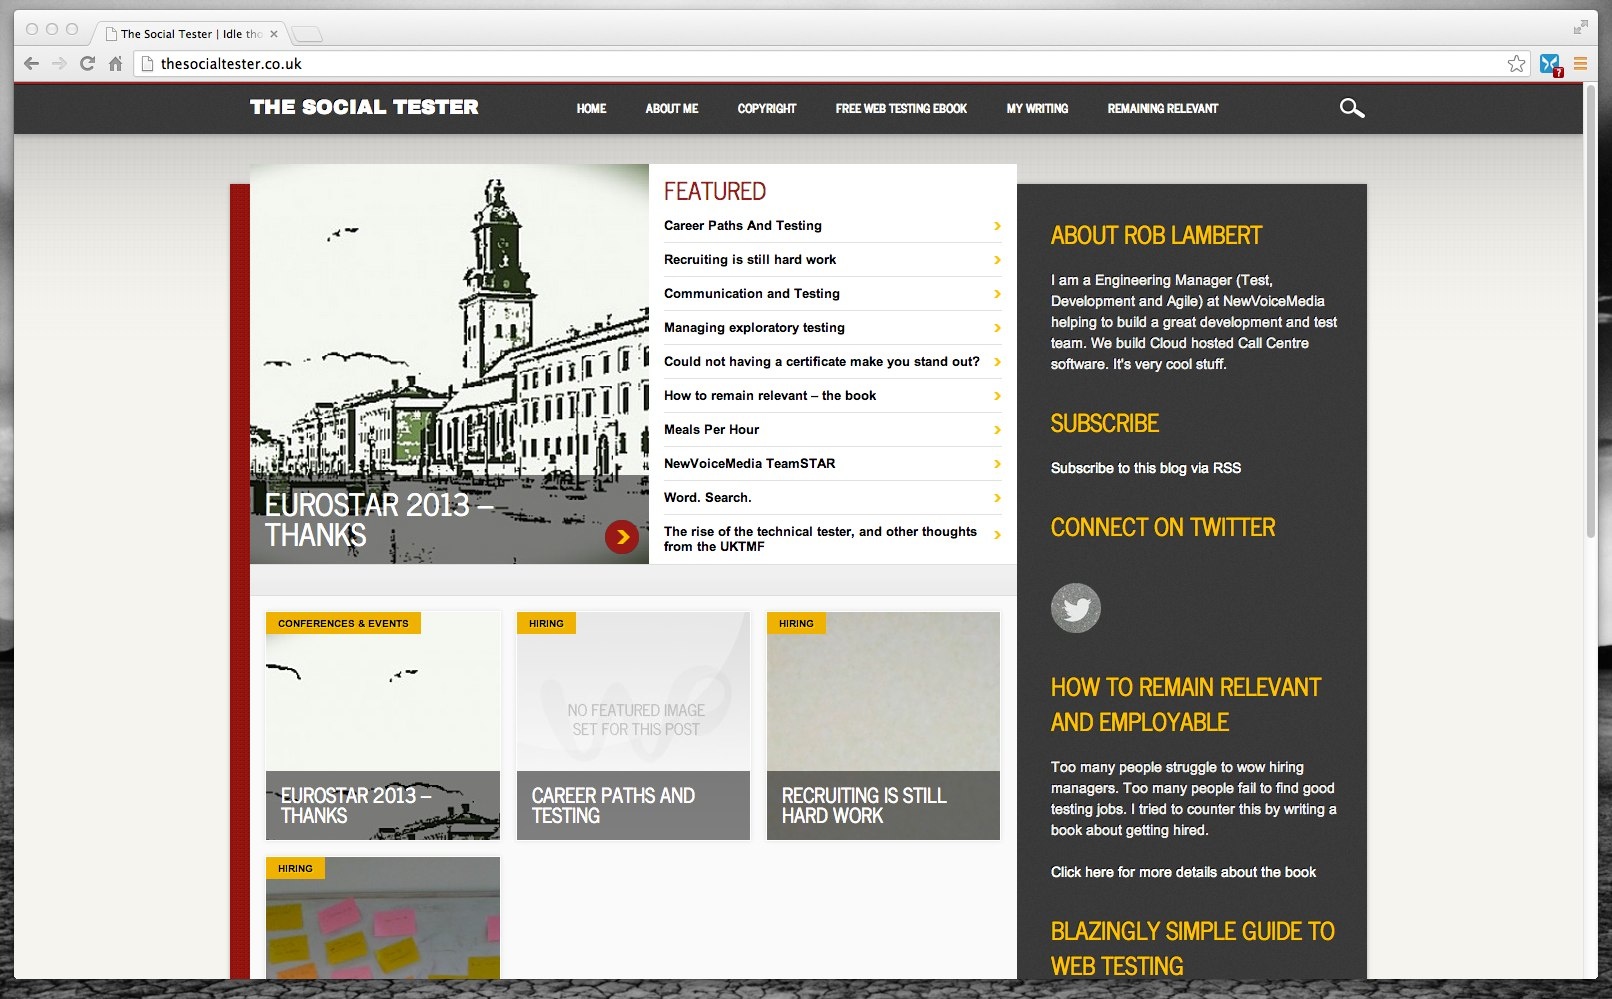Viewport: 1612px width, 999px height.
Task: Click the browser back arrow
Action: (x=31, y=64)
